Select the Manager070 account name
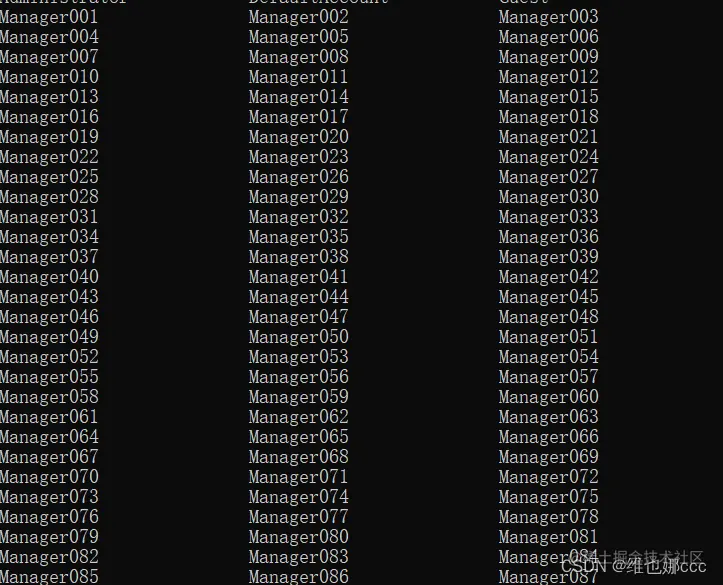 tap(49, 477)
